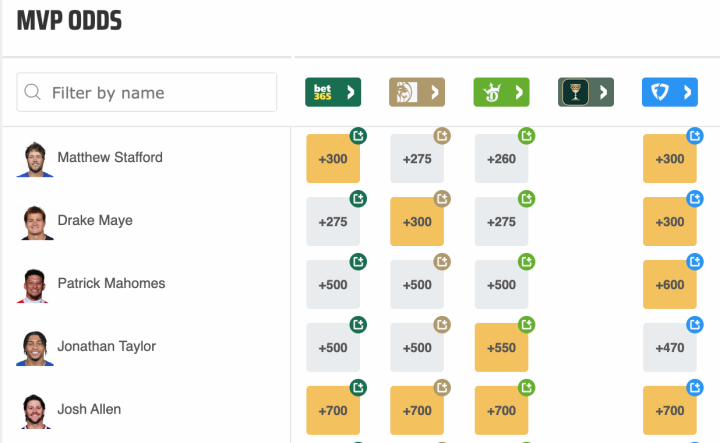The image size is (720, 443).
Task: Choose Drake Maye's +300 BetMGM odds
Action: click(x=417, y=223)
